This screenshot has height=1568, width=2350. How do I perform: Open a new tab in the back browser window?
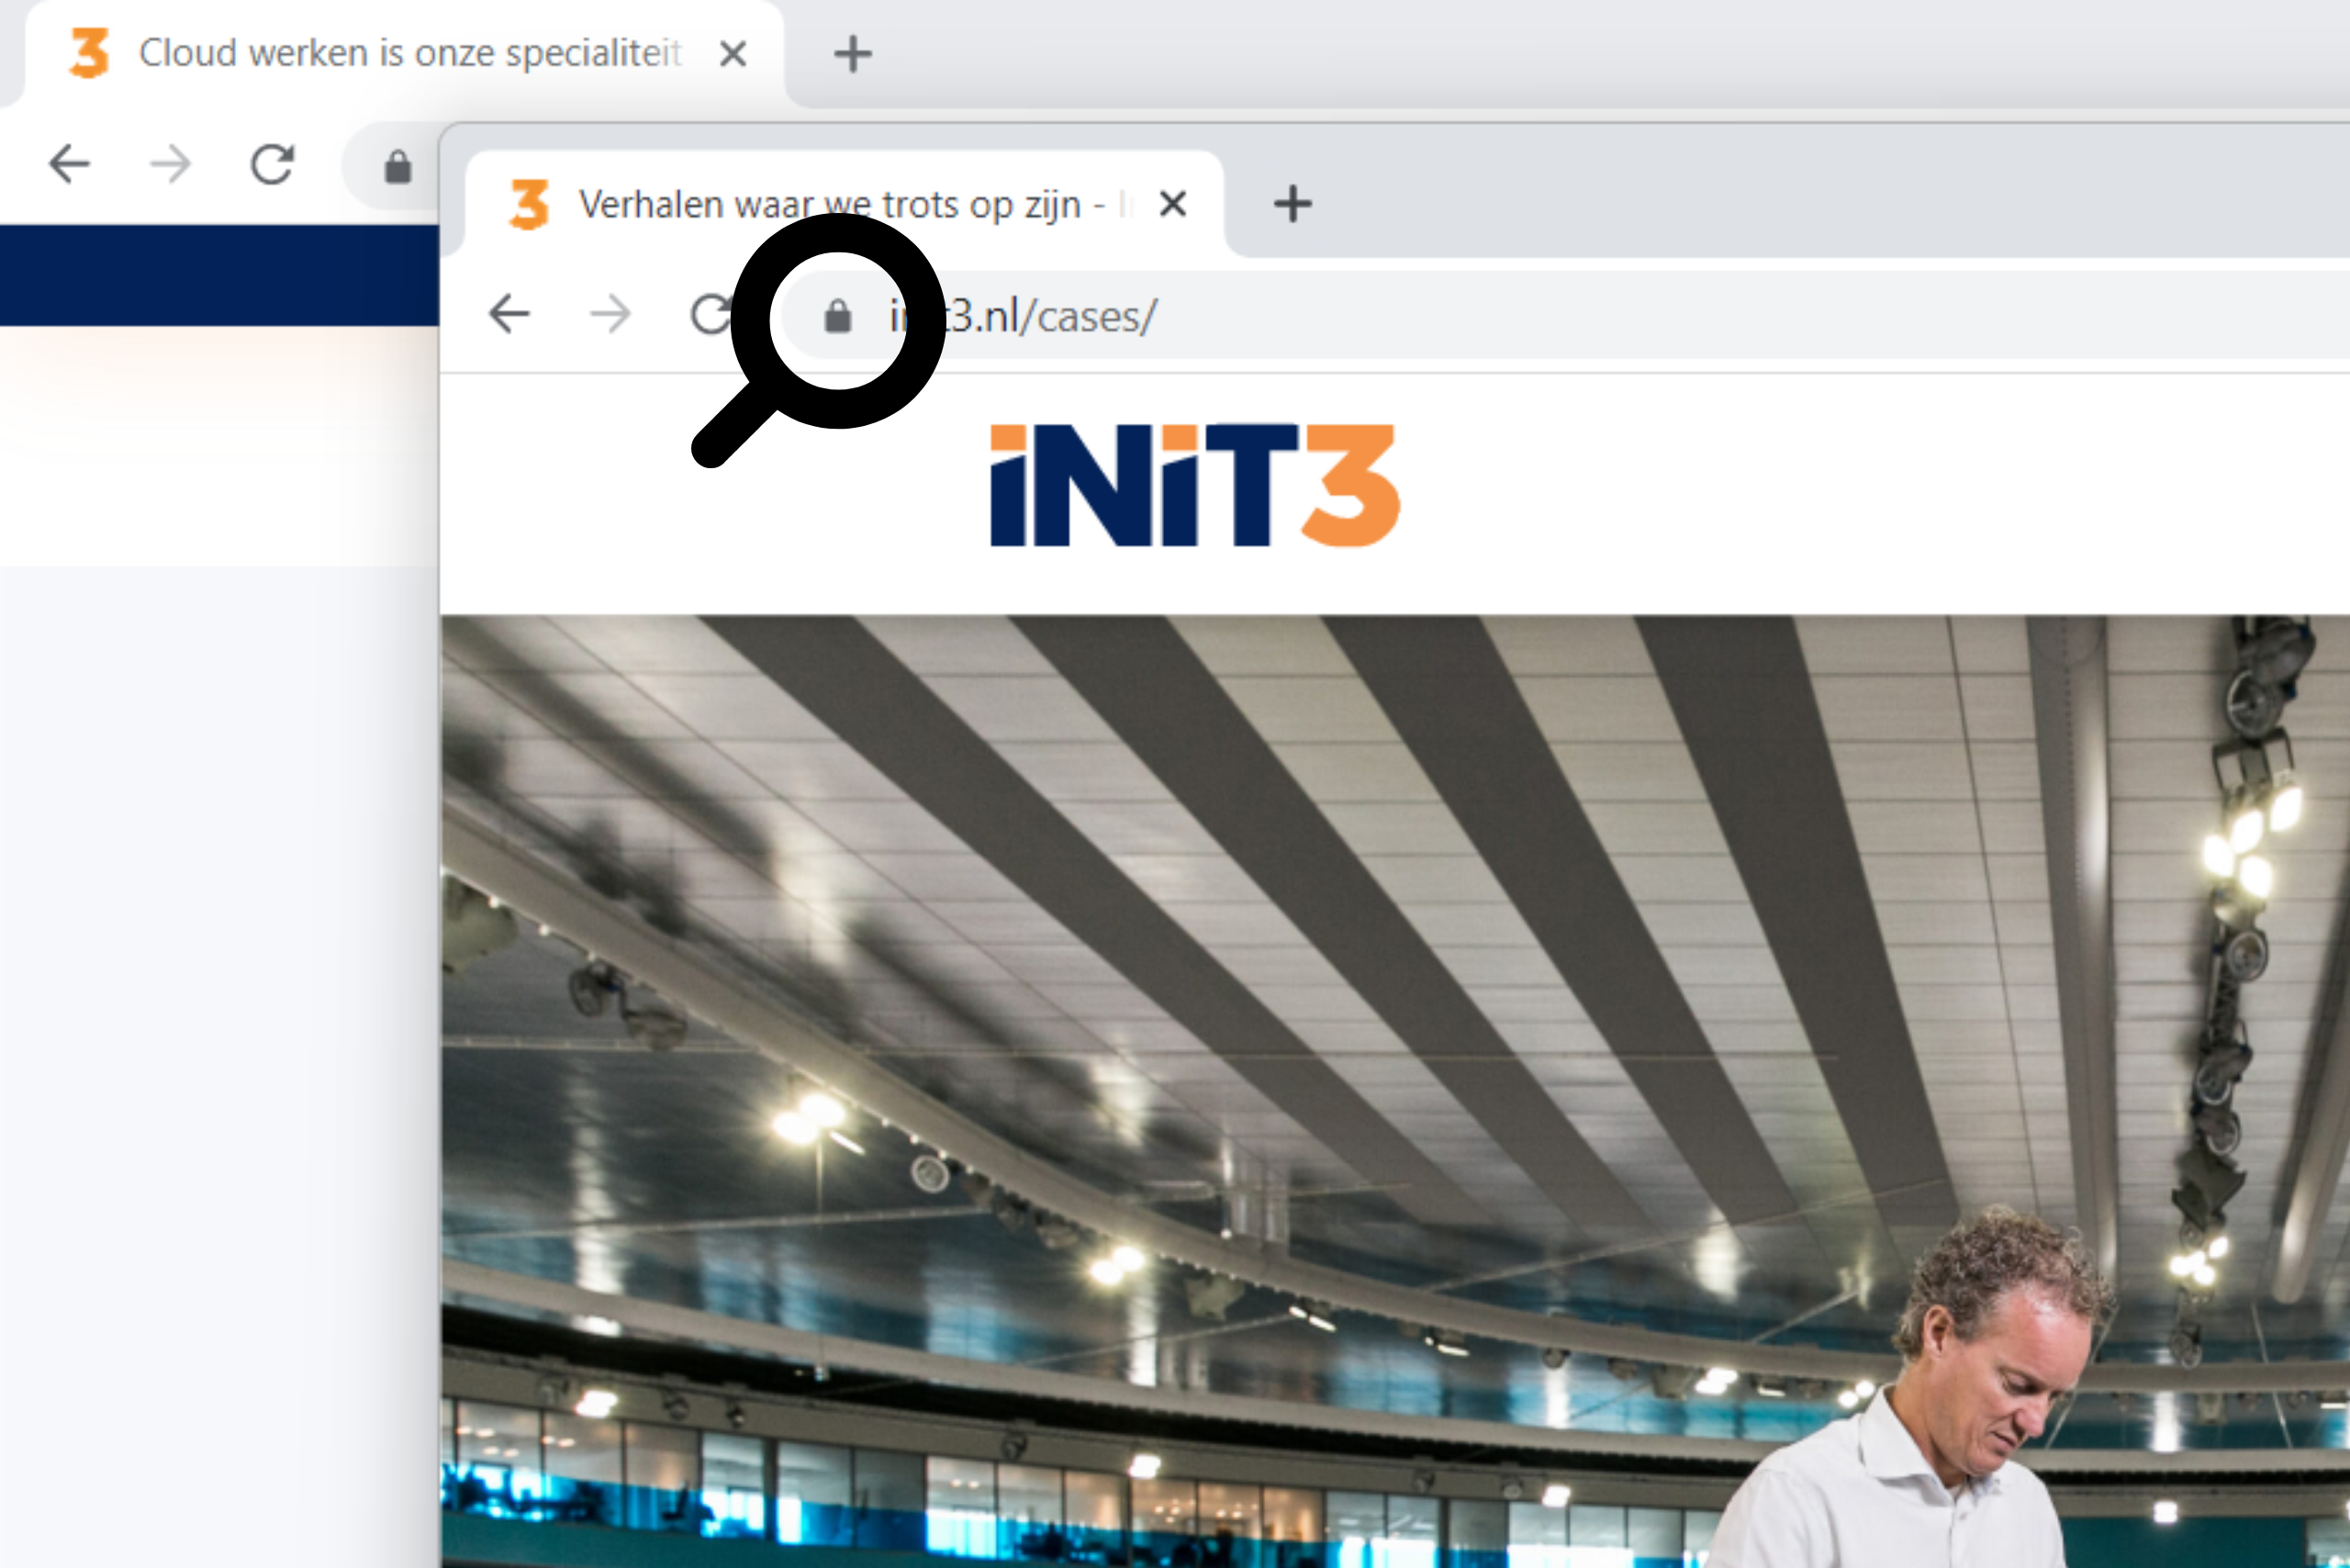[853, 53]
